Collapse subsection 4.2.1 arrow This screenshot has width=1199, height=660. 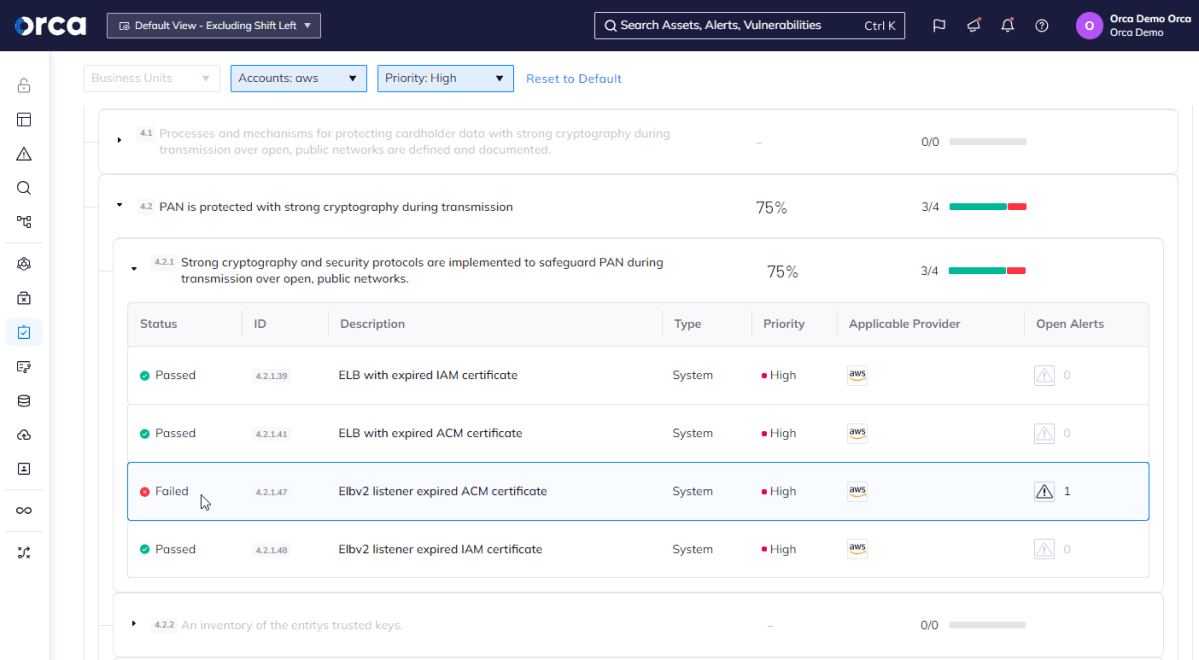134,269
